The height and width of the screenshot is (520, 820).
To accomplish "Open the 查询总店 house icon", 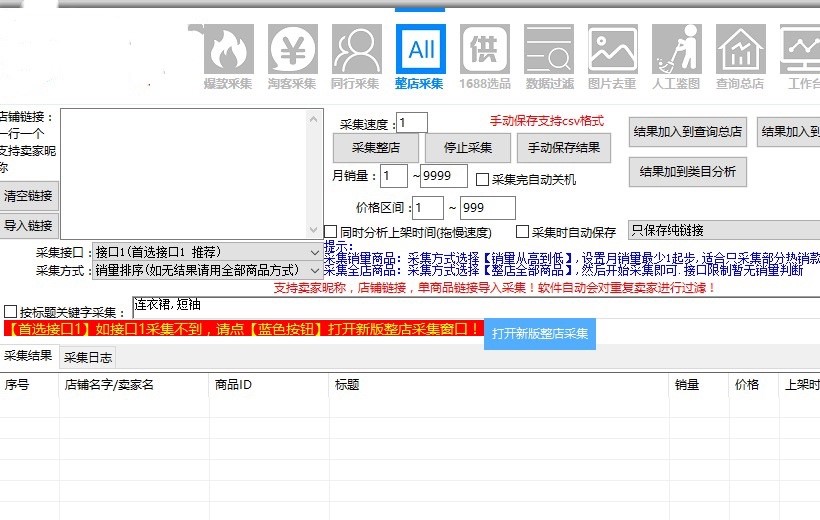I will [x=740, y=49].
